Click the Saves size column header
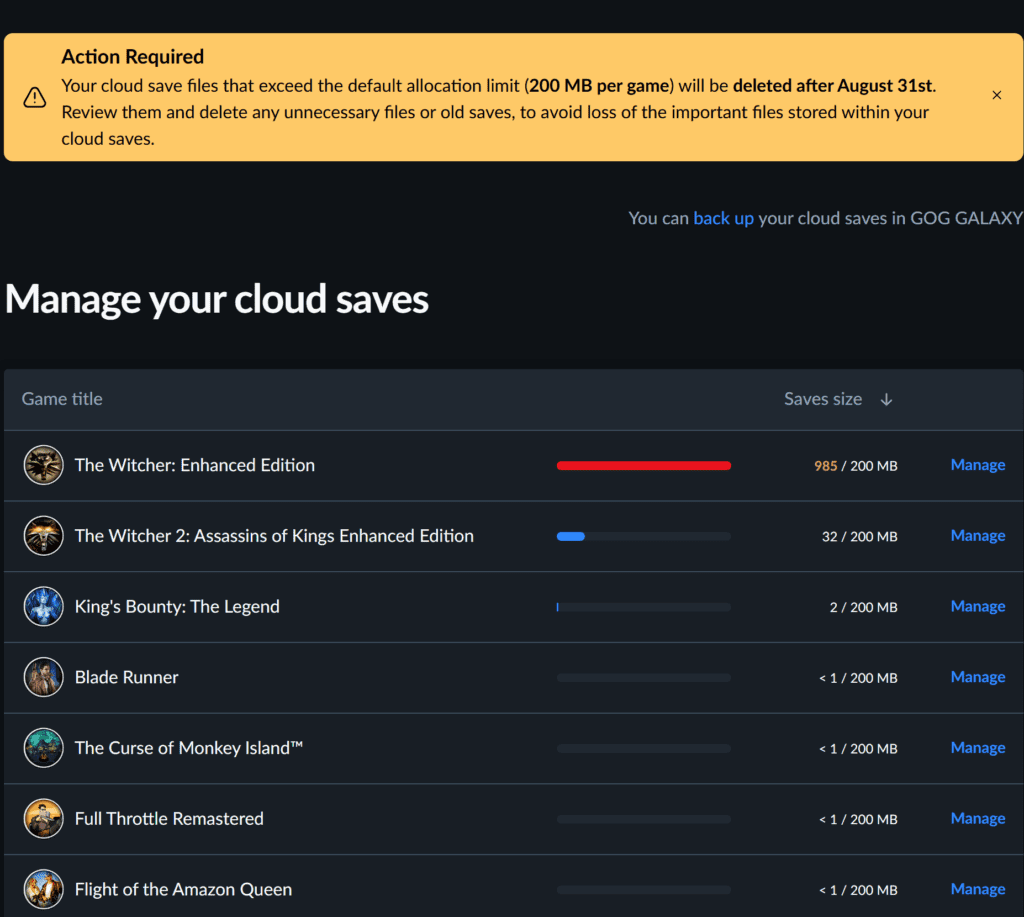Viewport: 1024px width, 917px height. click(x=823, y=399)
